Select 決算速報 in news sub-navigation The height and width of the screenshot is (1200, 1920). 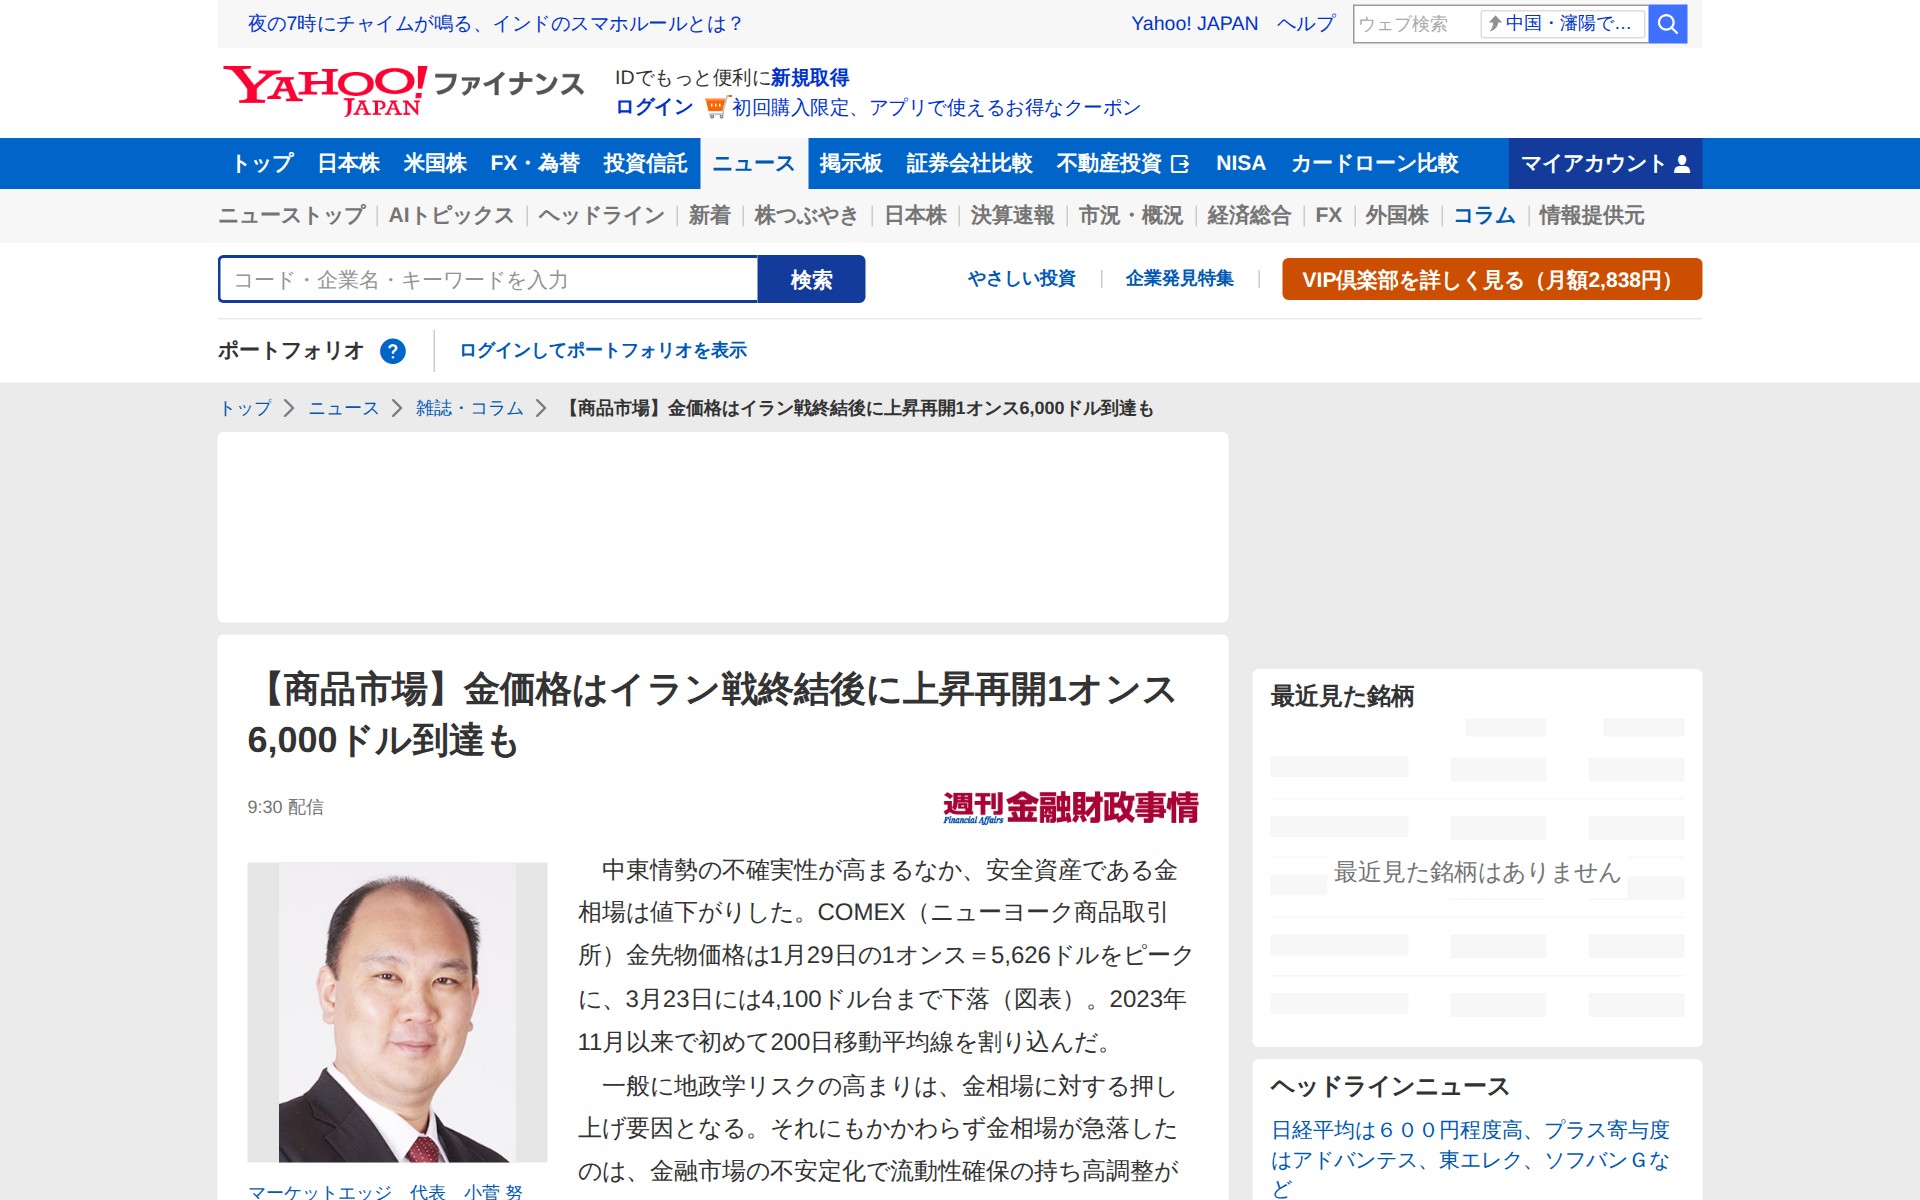[x=1012, y=216]
